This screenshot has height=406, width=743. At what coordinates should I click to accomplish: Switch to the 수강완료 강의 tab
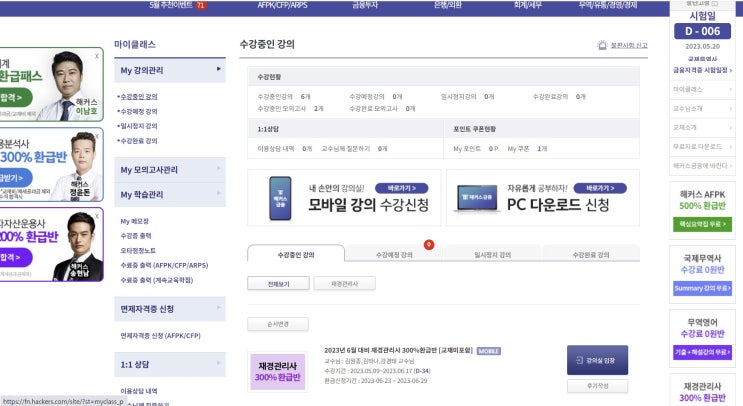click(x=591, y=254)
